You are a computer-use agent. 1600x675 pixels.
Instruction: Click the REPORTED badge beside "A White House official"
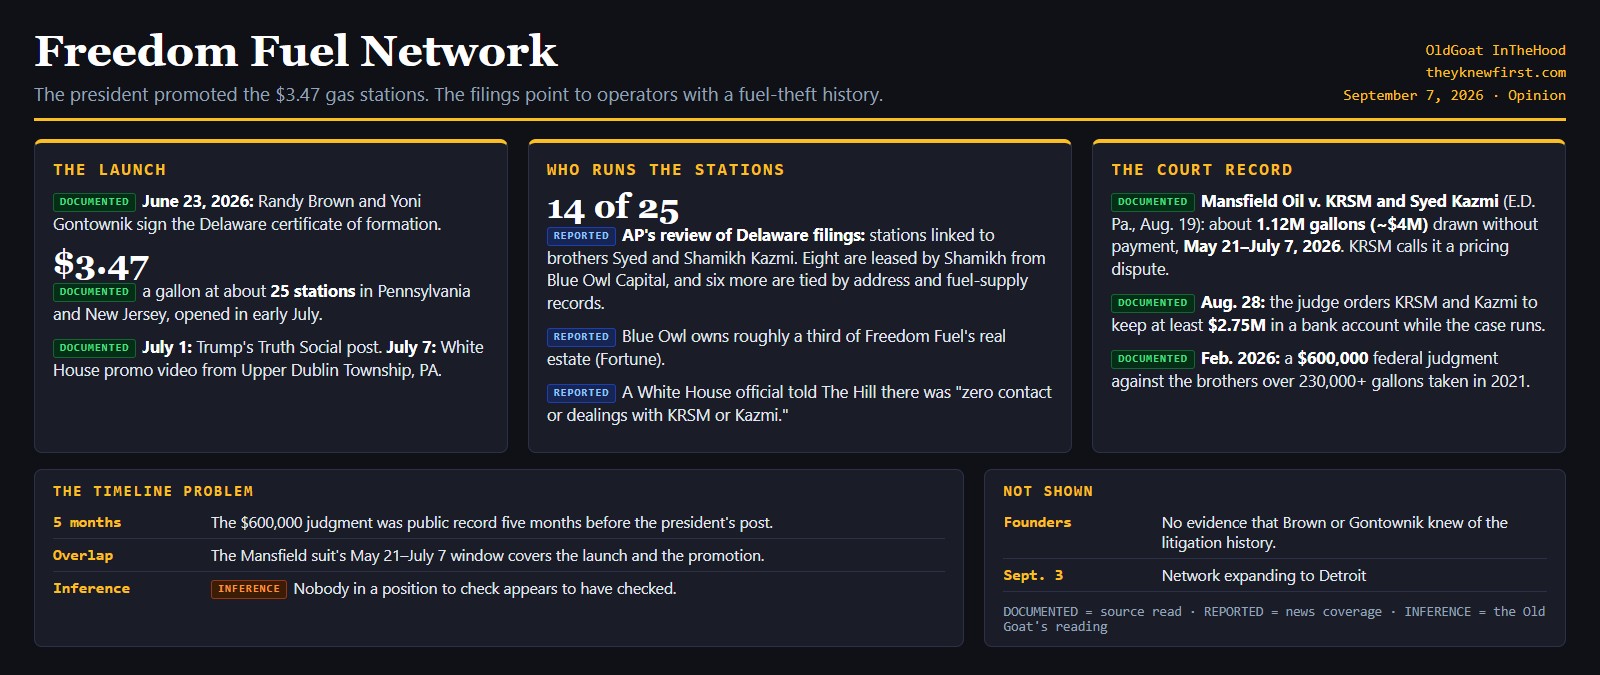[x=581, y=393]
